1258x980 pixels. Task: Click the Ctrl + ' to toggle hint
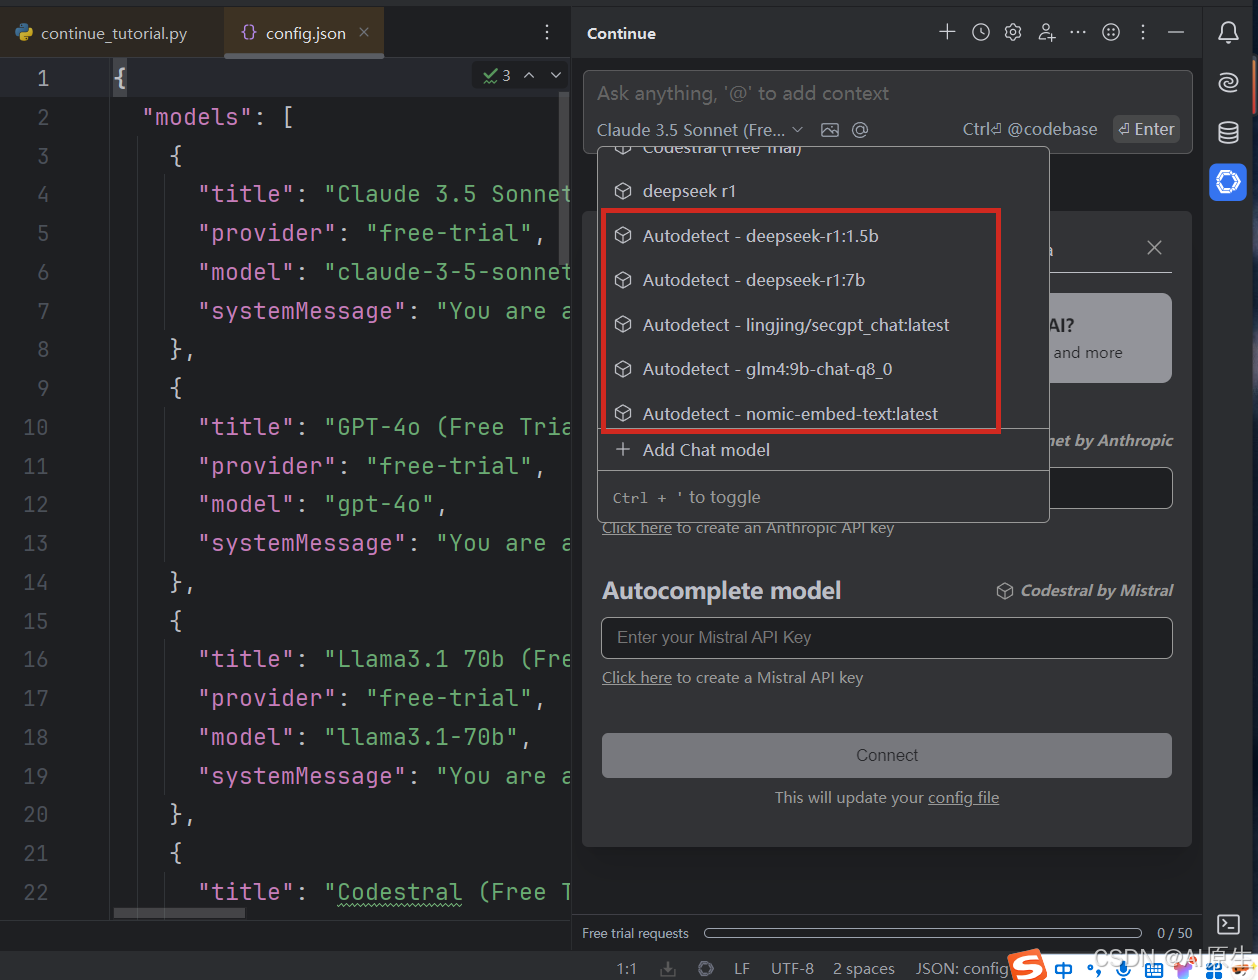tap(686, 497)
